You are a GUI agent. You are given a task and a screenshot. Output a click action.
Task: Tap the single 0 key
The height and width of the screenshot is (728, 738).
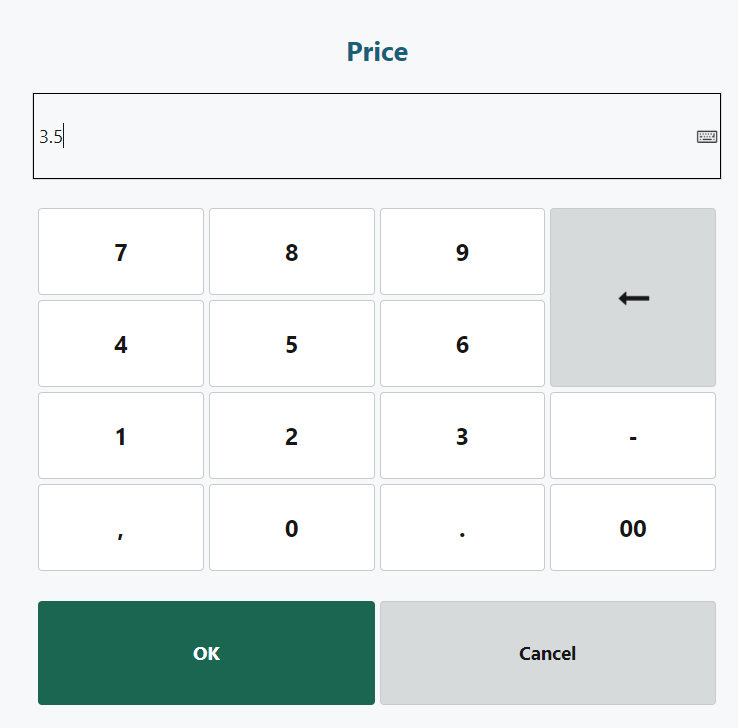291,528
